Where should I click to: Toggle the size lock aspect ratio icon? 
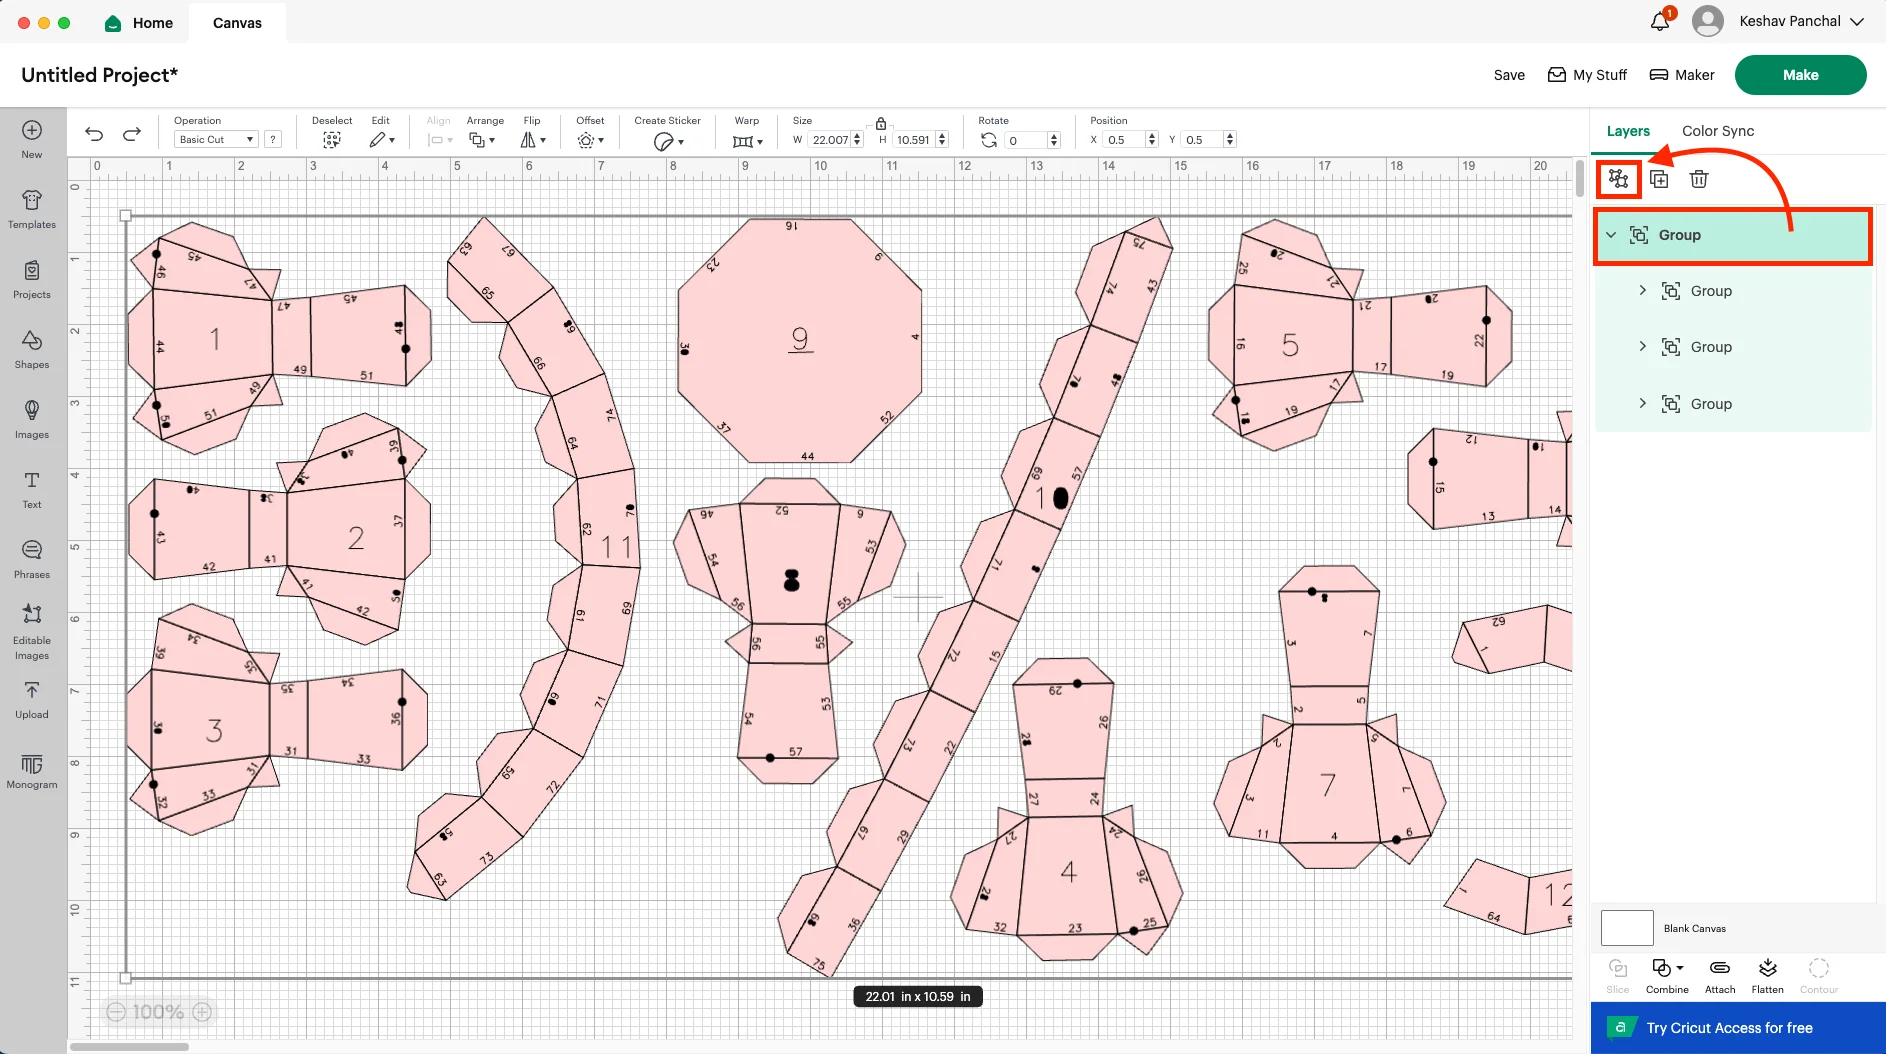(881, 123)
